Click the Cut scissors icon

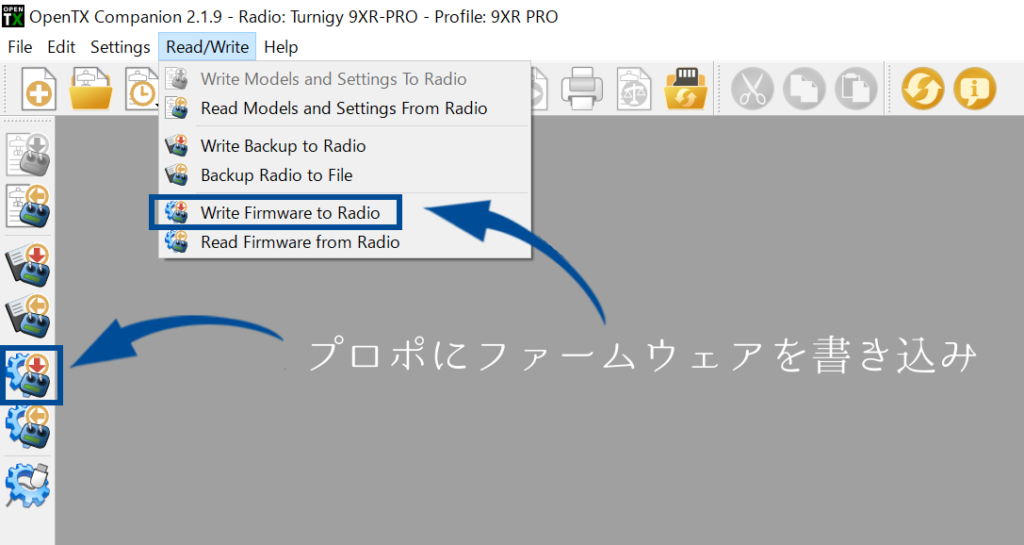tap(752, 89)
